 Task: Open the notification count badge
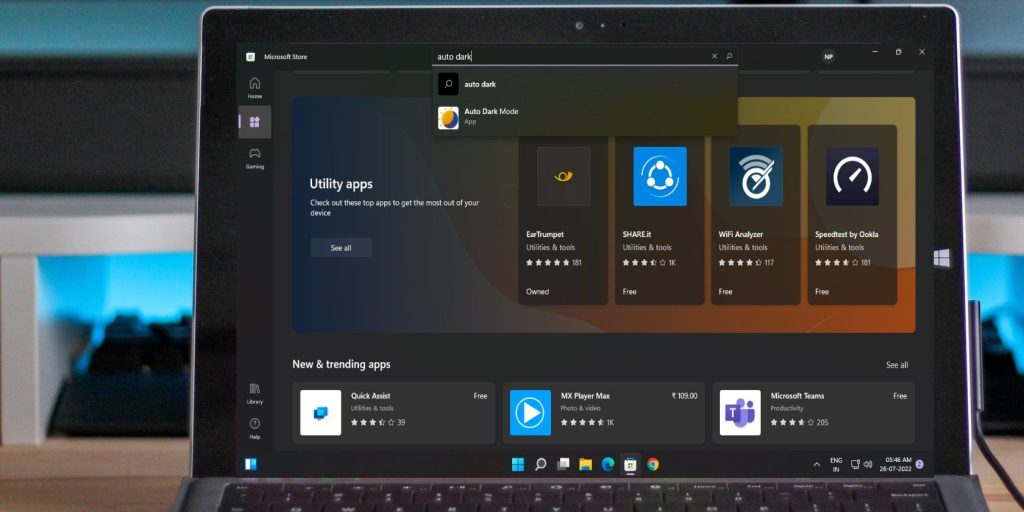tap(920, 464)
